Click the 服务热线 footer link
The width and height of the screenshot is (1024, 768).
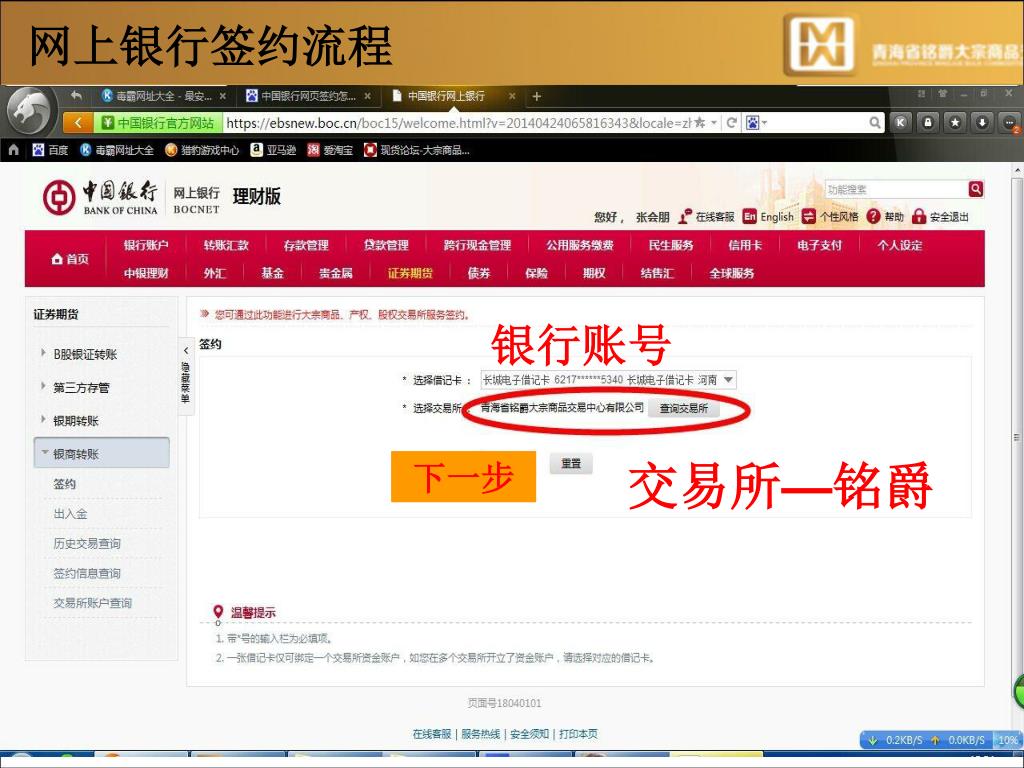480,734
